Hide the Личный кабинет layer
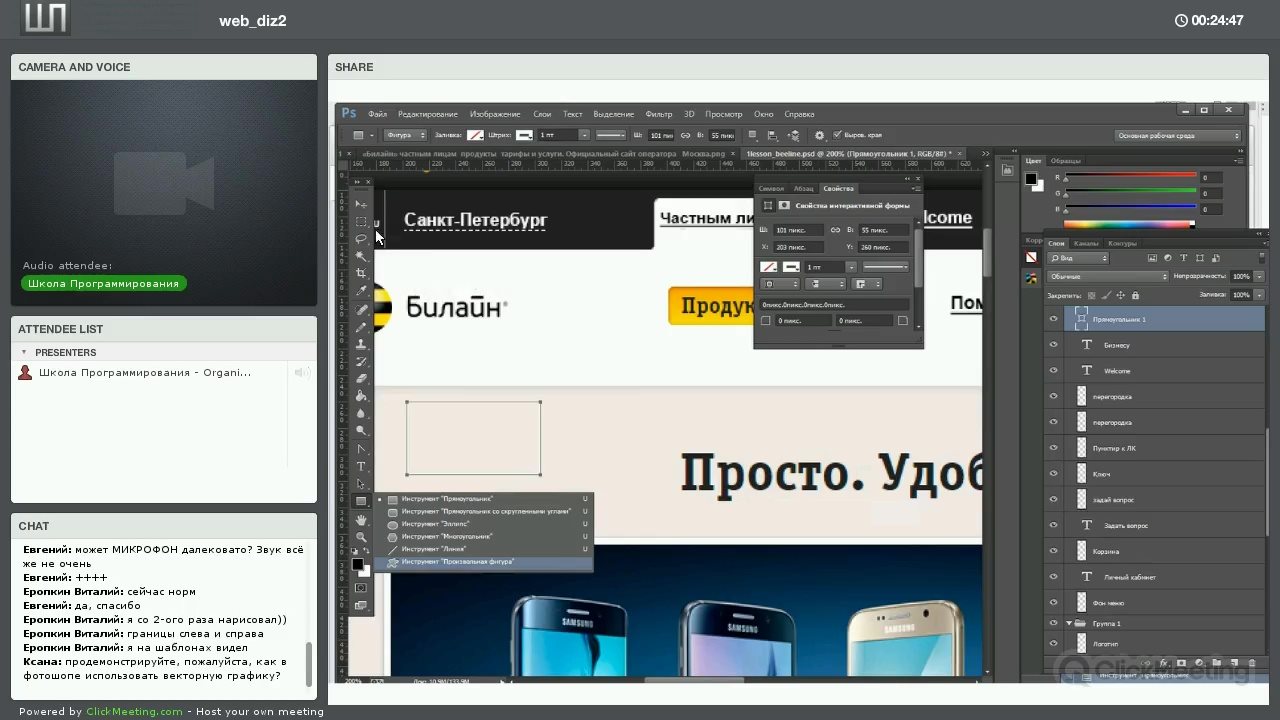The width and height of the screenshot is (1280, 720). pyautogui.click(x=1053, y=577)
